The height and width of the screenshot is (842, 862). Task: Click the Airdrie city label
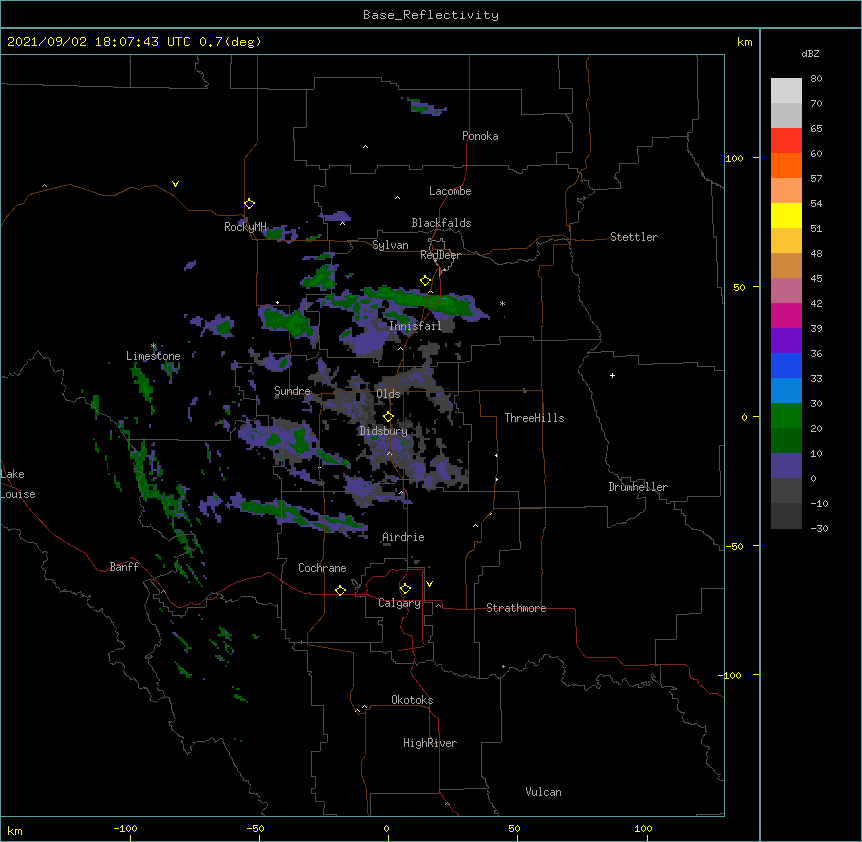point(404,537)
